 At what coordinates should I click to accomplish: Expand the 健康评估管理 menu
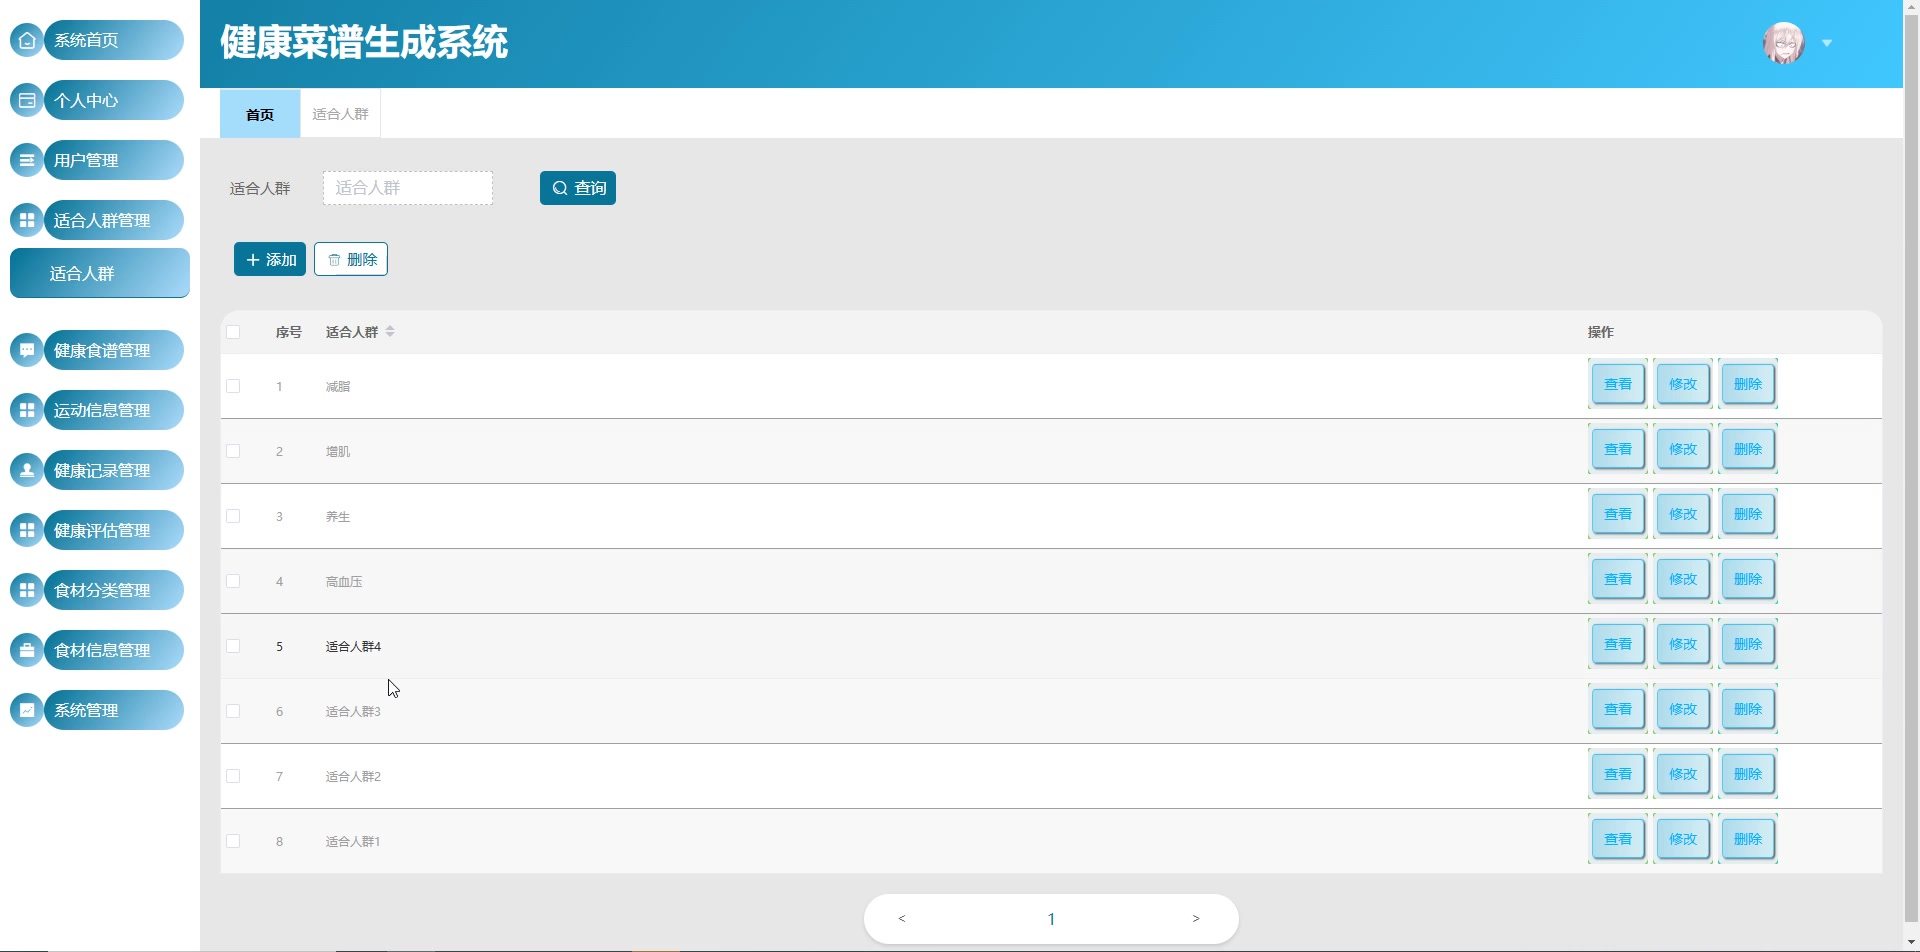114,530
